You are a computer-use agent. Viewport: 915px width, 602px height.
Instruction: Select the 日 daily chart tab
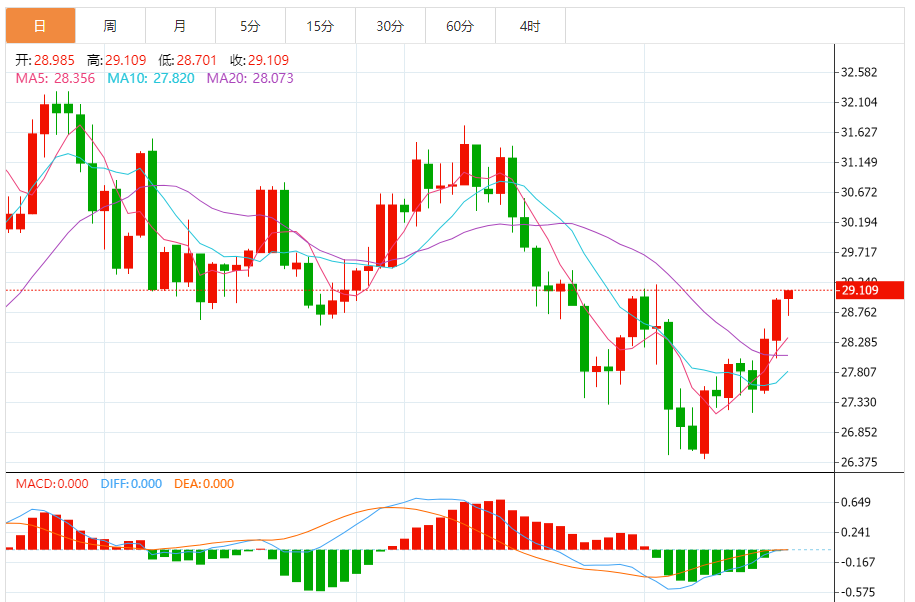coord(40,26)
